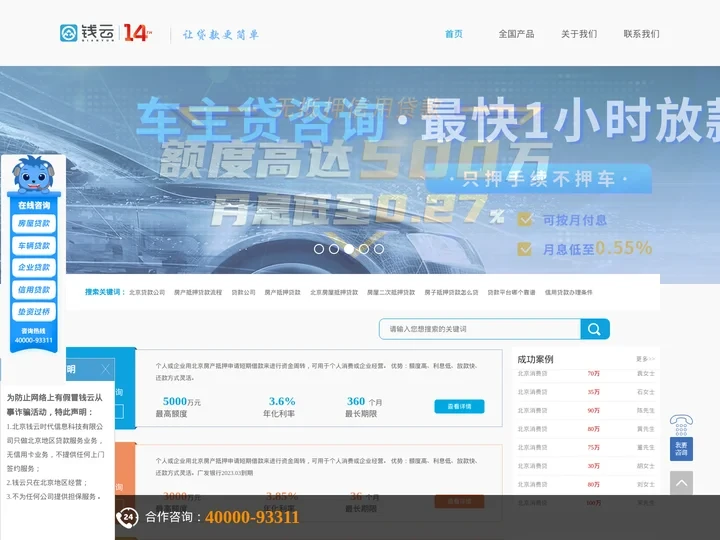Click keyword link 房屋二次抵押贷款
This screenshot has width=720, height=540.
tap(391, 292)
